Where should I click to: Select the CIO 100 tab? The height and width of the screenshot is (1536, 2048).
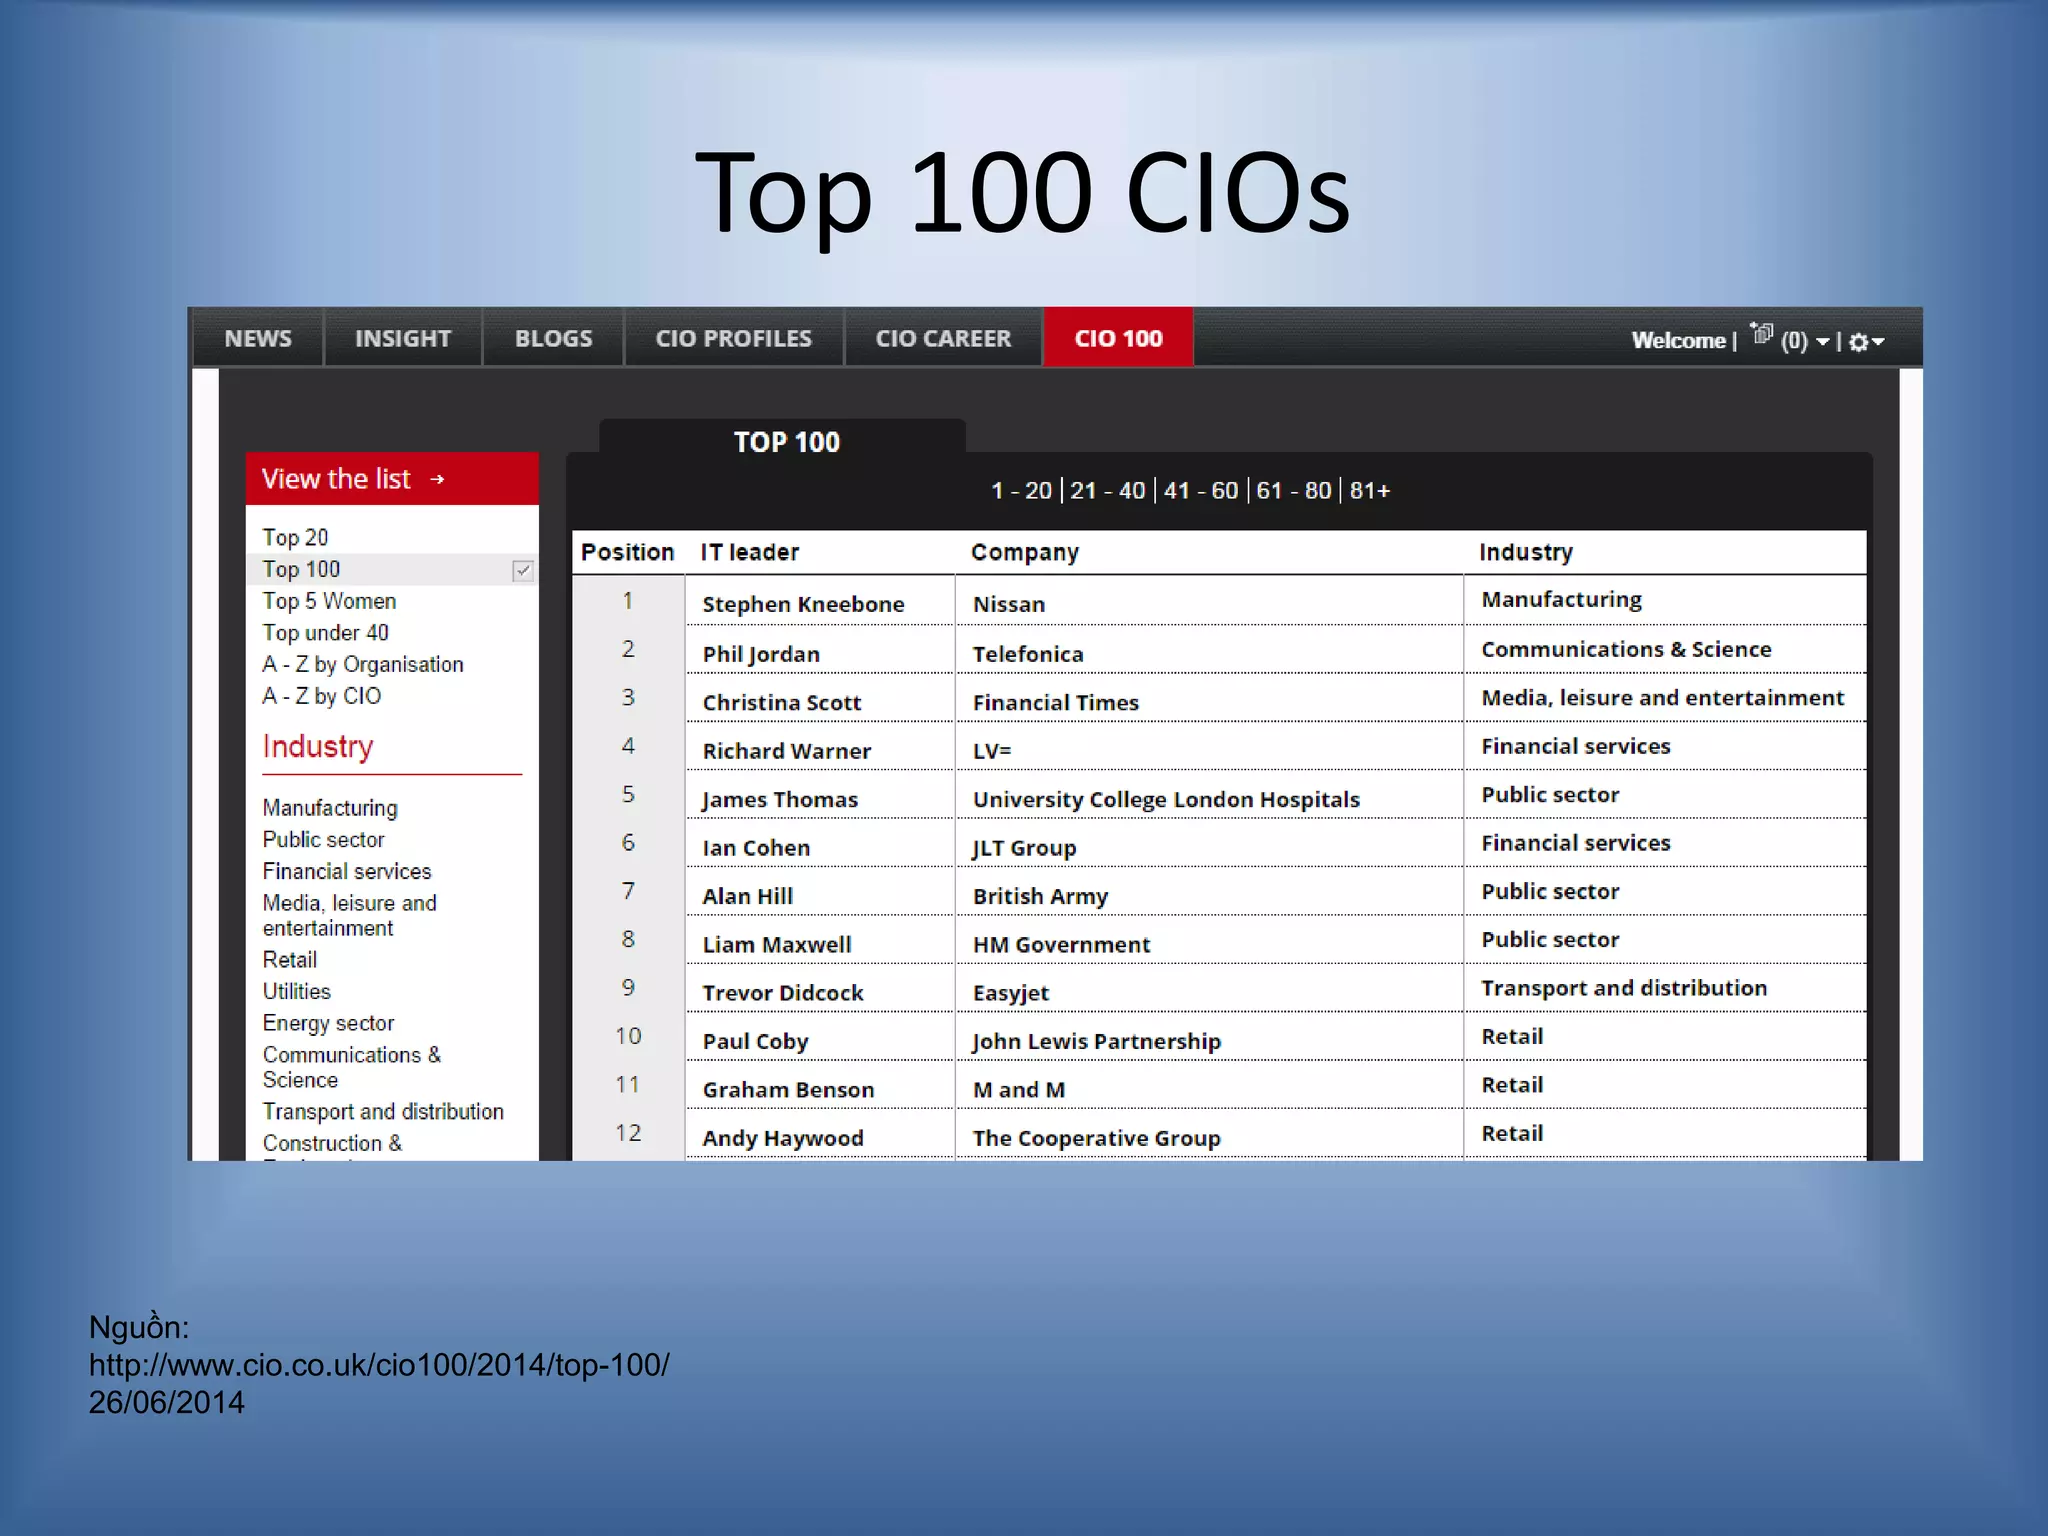[x=1118, y=338]
